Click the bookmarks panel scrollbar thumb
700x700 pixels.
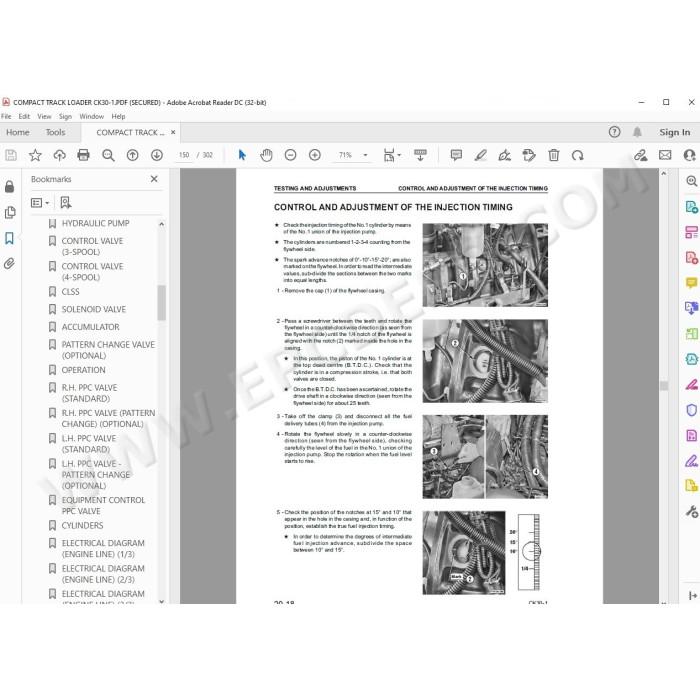coord(161,303)
